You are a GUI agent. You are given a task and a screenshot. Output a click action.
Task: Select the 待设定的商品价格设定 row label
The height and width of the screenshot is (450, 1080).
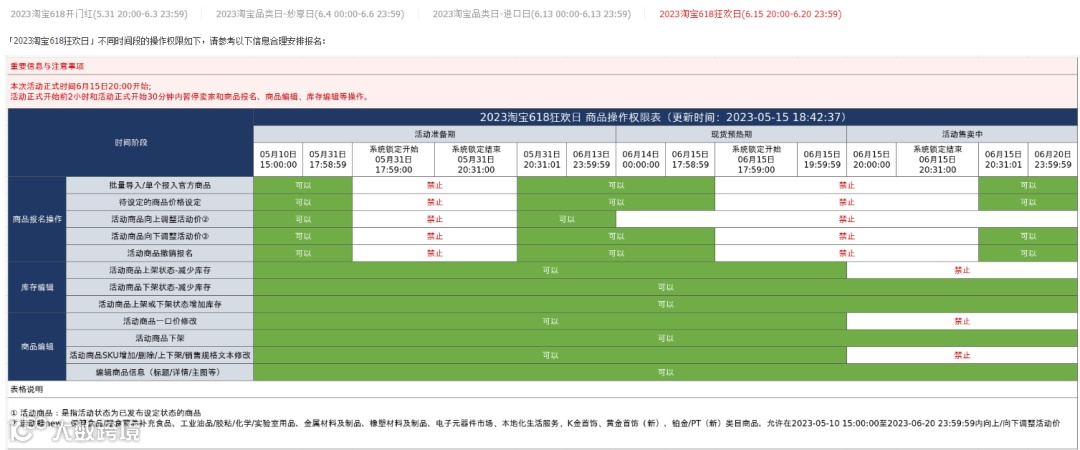[x=160, y=203]
